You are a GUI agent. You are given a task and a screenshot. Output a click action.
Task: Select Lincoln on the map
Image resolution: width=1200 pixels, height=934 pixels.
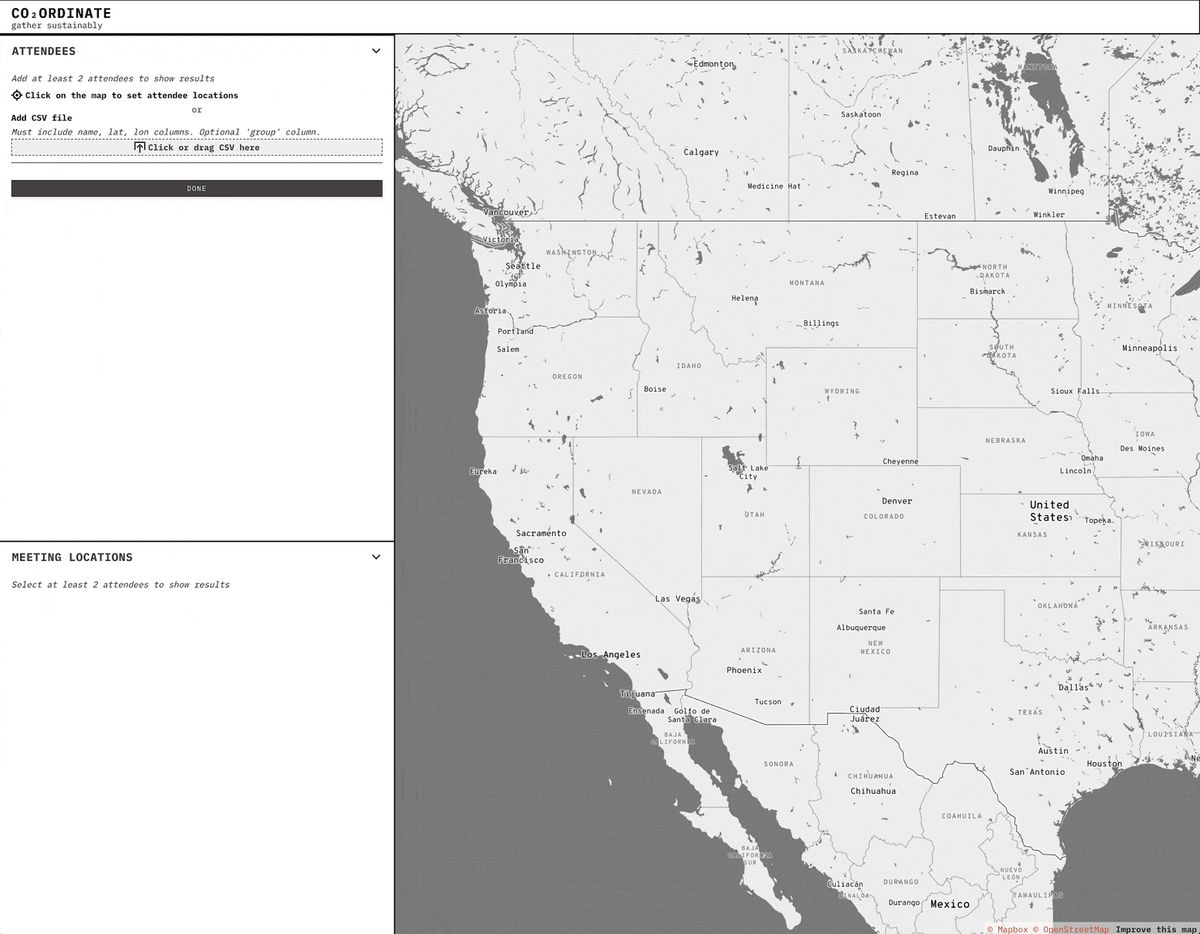point(1076,470)
